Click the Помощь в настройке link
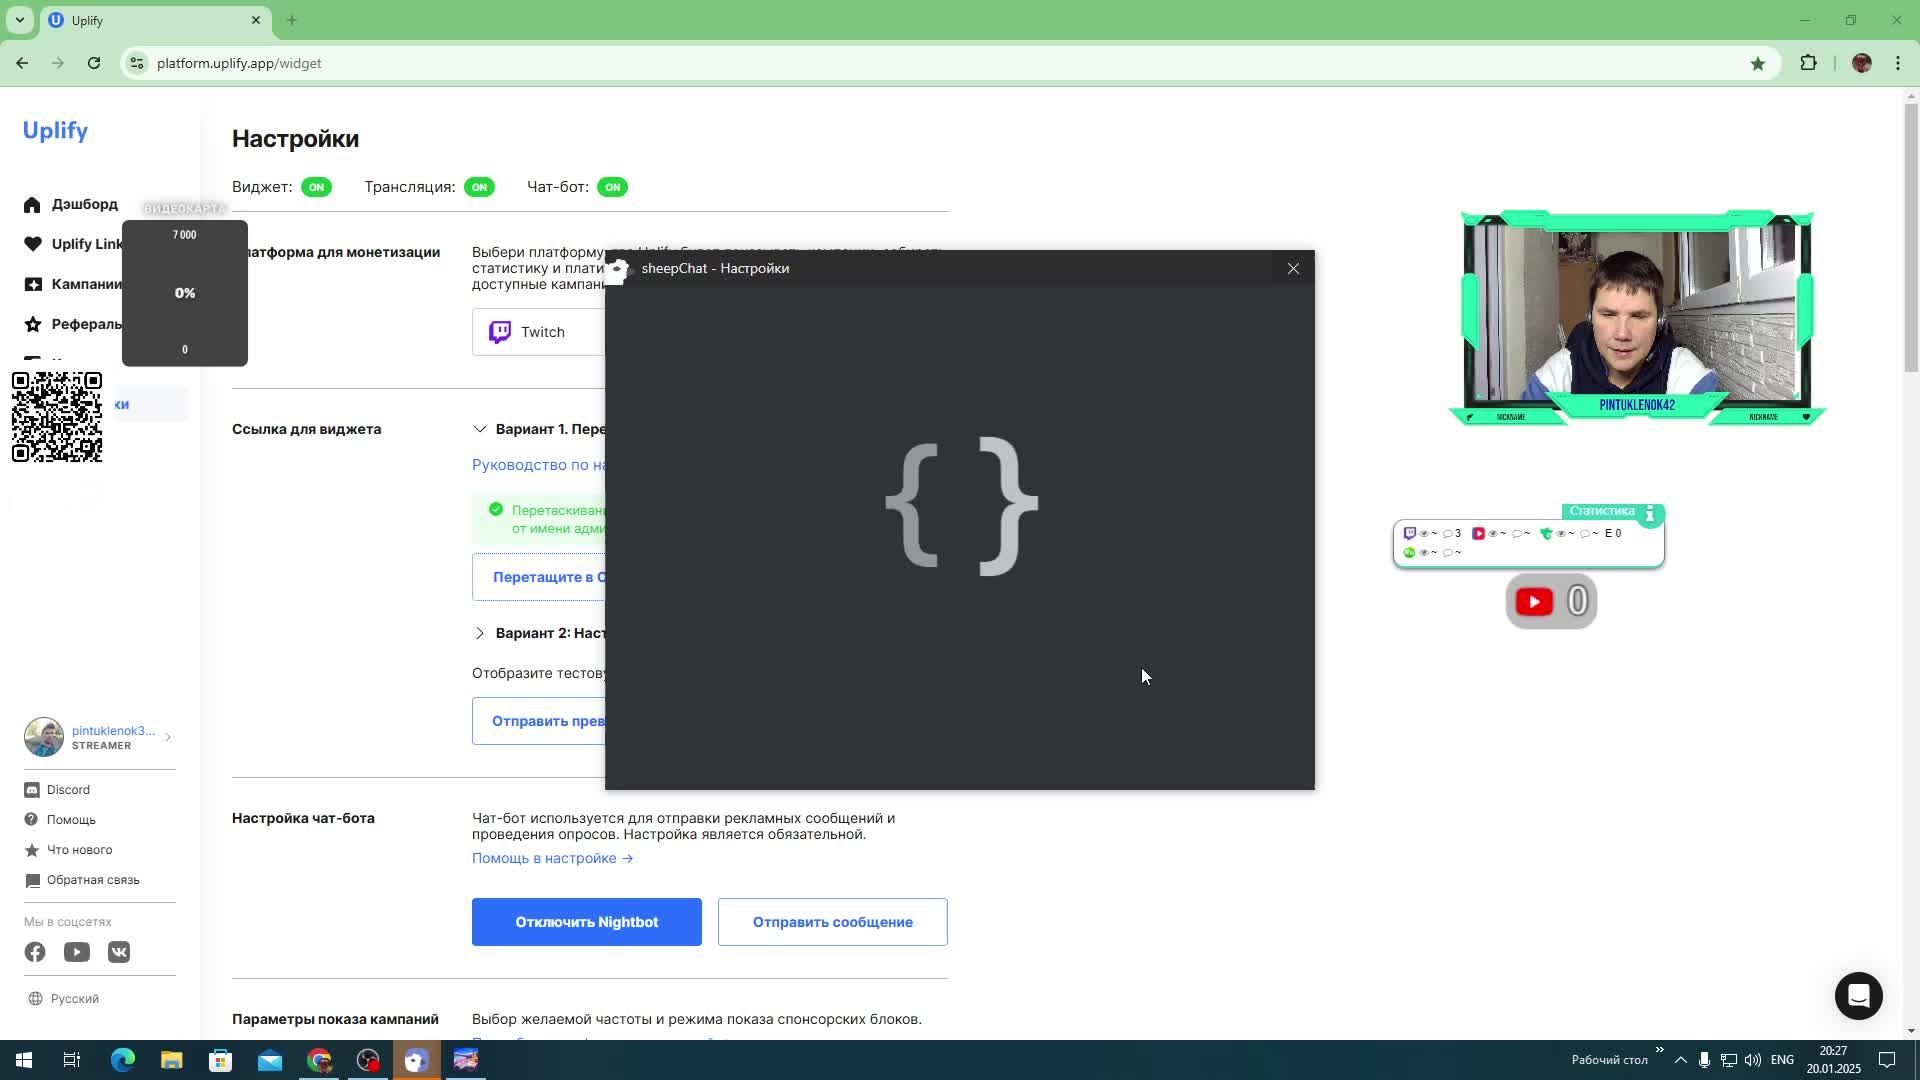 (x=552, y=858)
